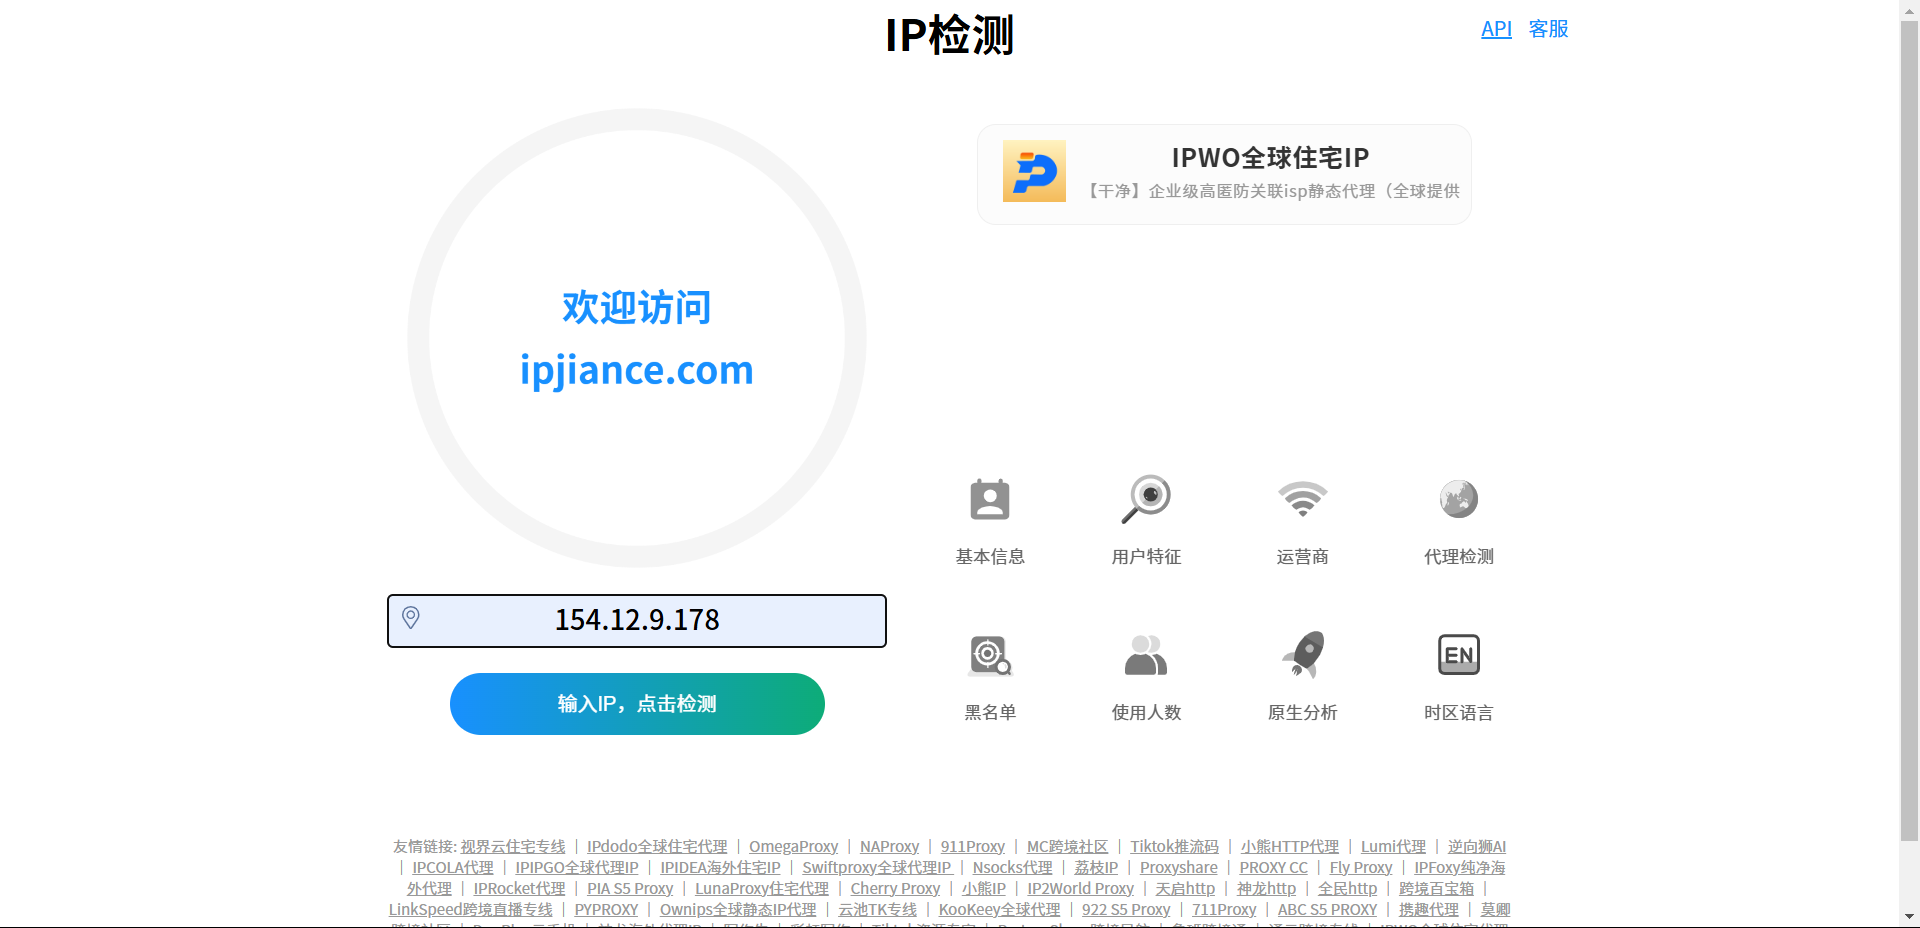Visit the PROXY CC link

pos(1272,867)
